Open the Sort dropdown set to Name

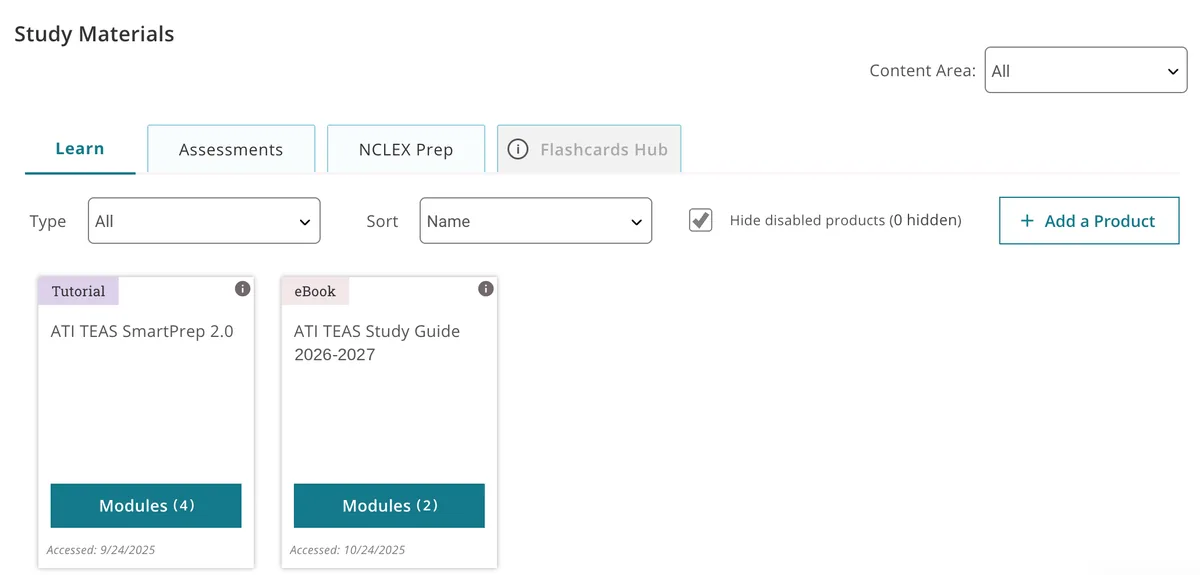click(x=536, y=221)
